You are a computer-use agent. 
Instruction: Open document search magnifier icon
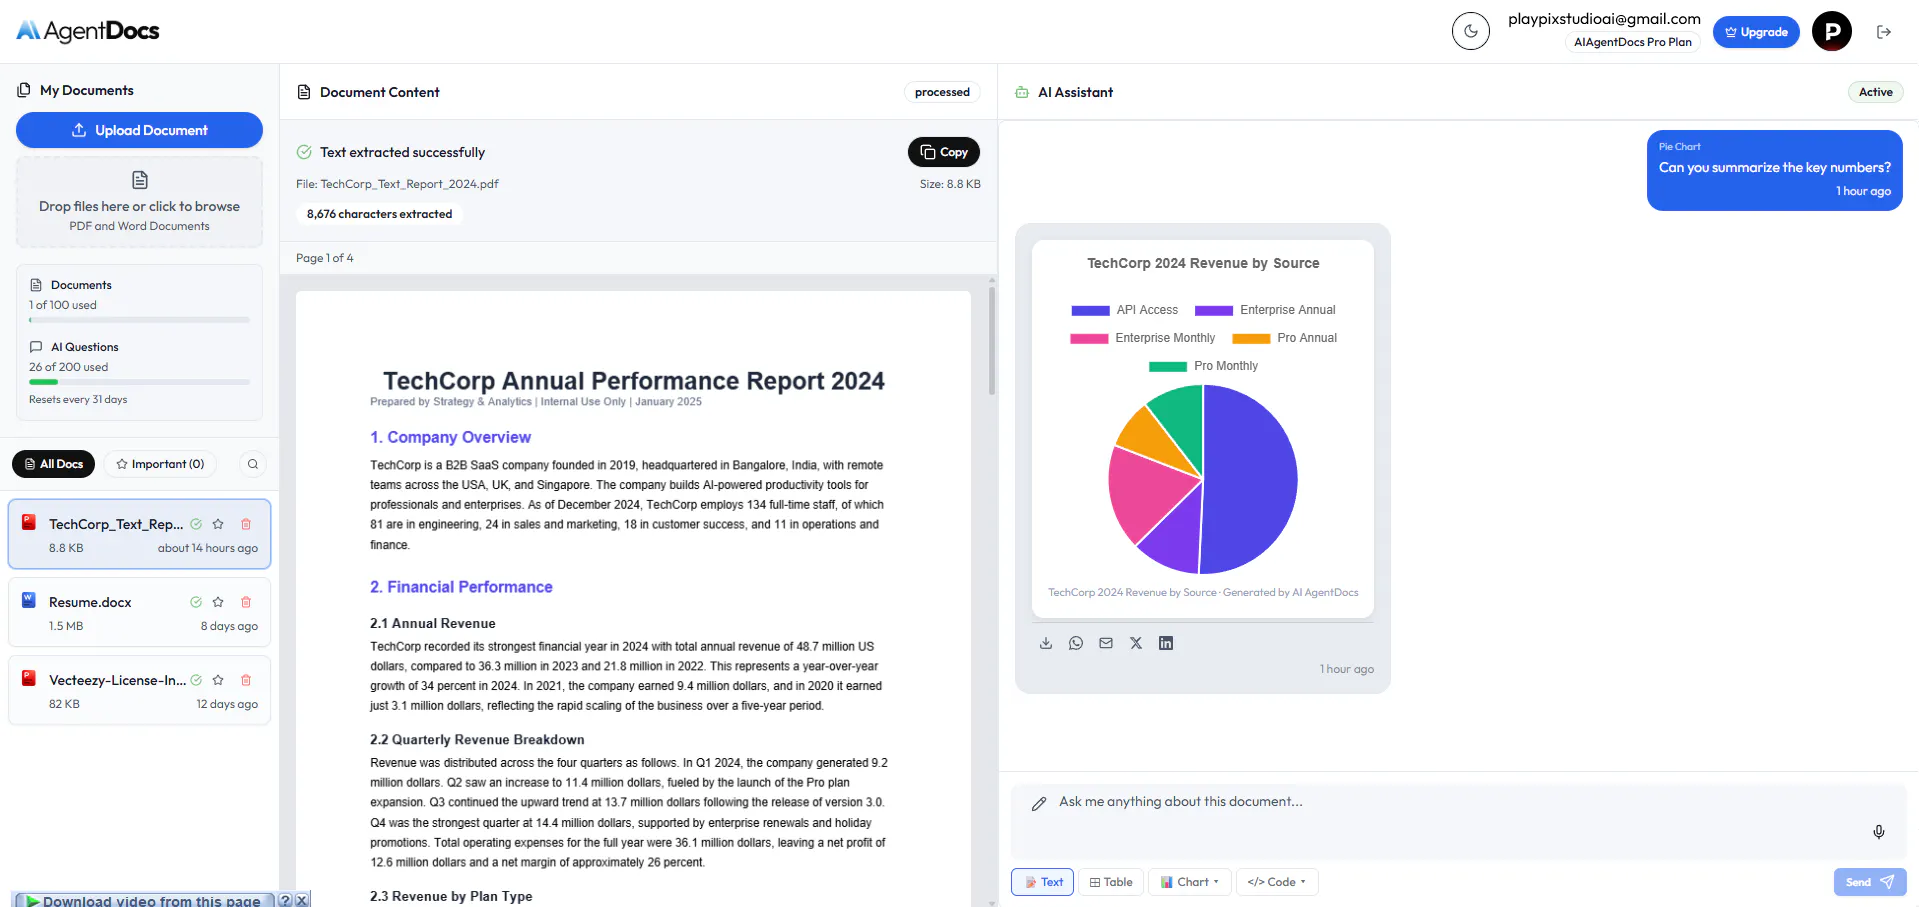[253, 464]
